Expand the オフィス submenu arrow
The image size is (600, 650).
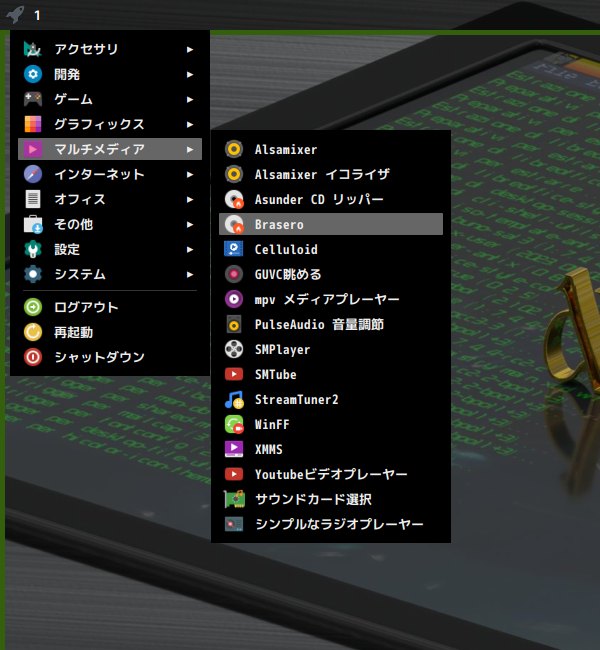[189, 199]
